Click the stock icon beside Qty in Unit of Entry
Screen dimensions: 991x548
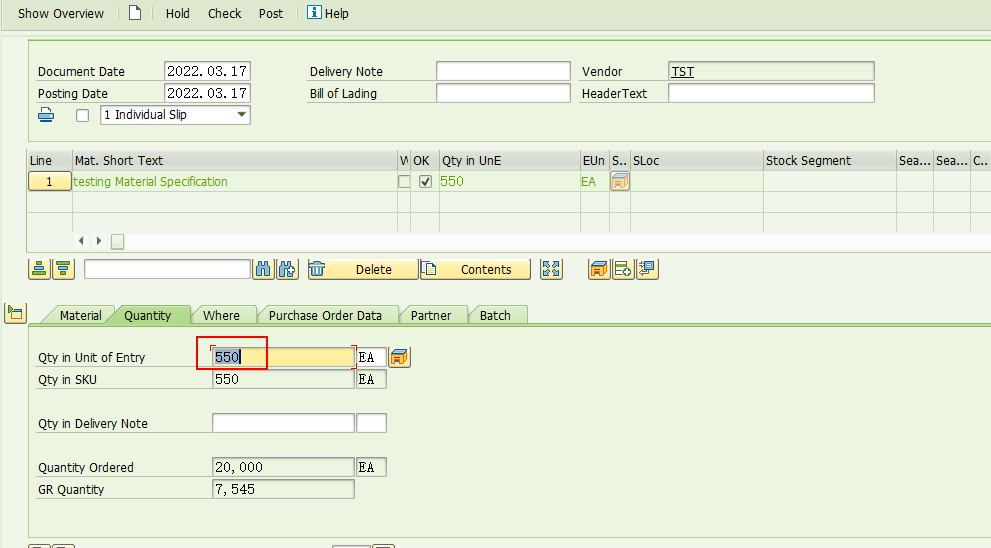click(x=399, y=357)
